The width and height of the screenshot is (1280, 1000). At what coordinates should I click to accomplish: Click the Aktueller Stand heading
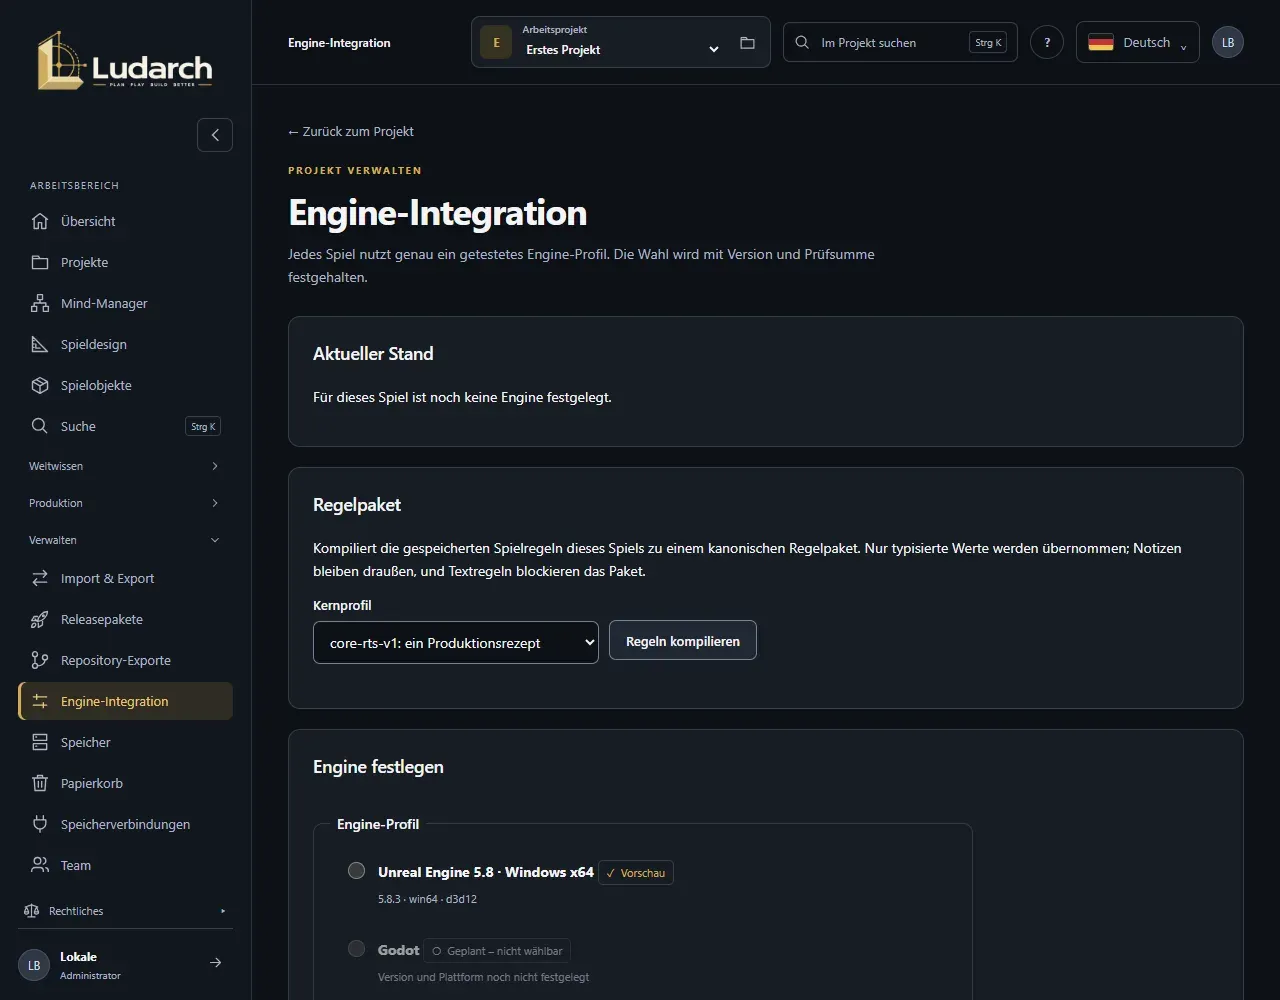373,354
